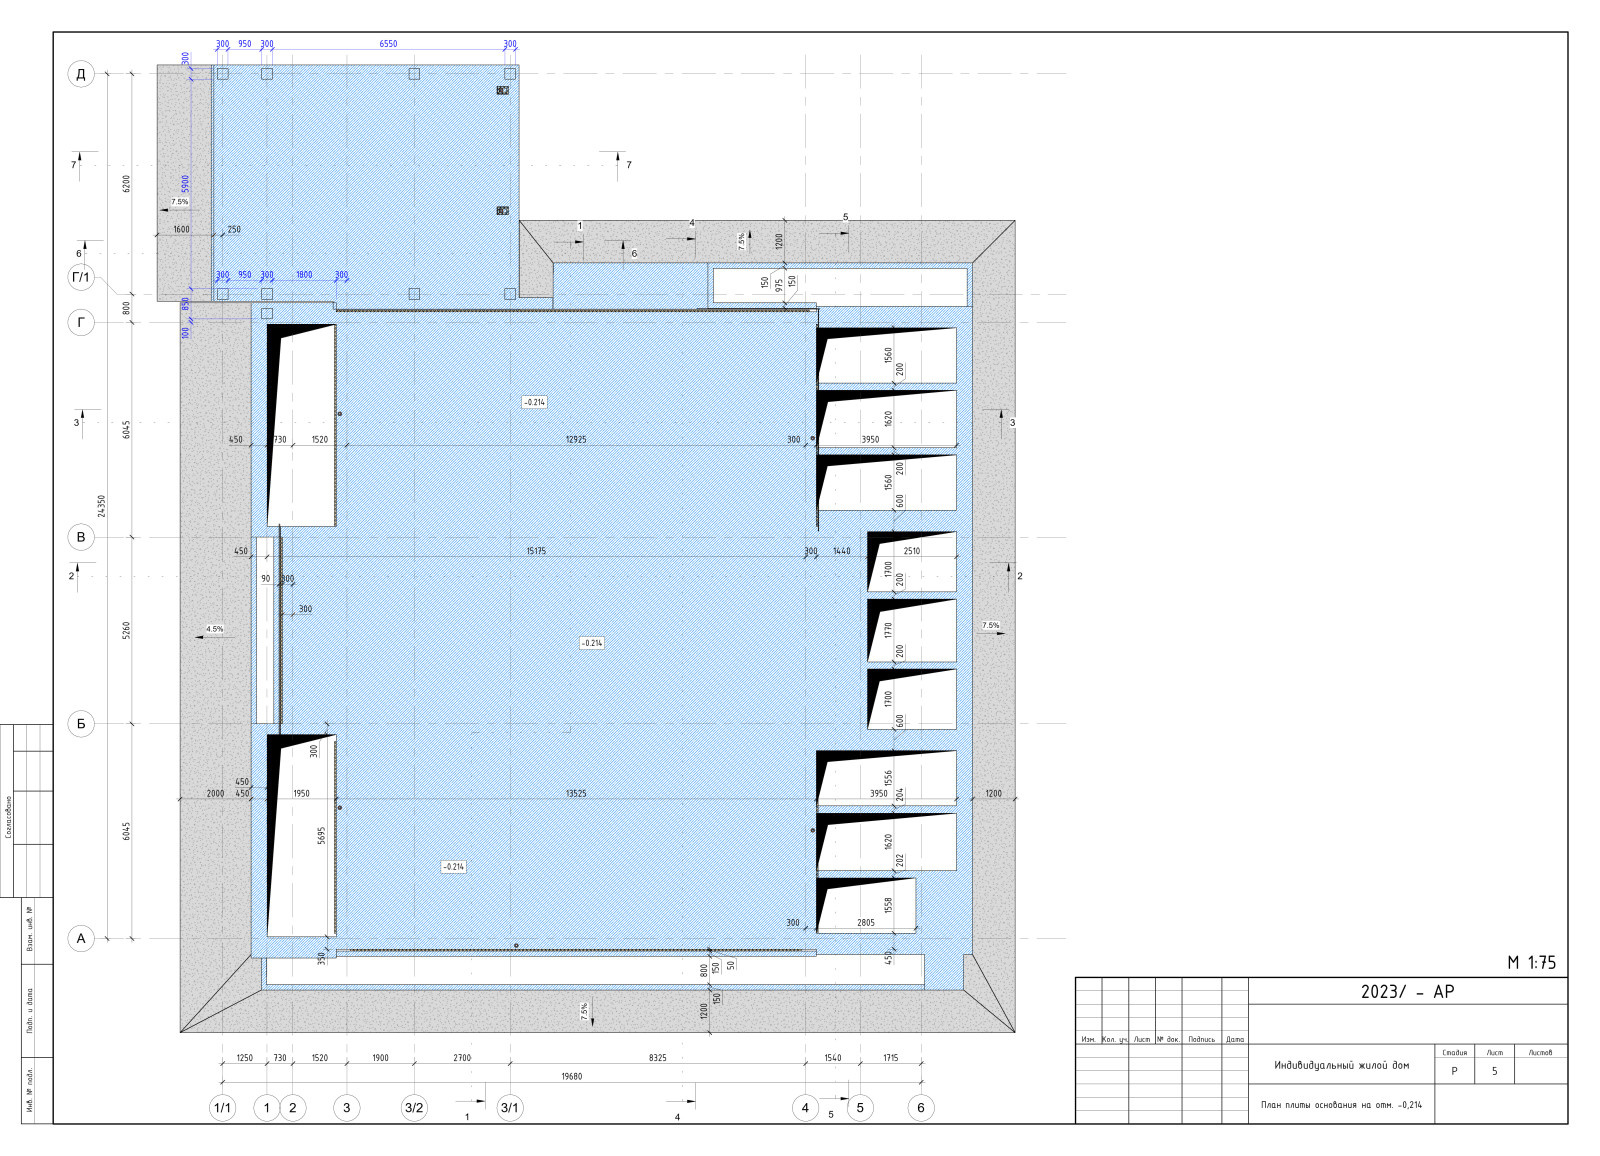Click the bottom axis bubble 1/1
The image size is (1600, 1156).
(x=222, y=1107)
